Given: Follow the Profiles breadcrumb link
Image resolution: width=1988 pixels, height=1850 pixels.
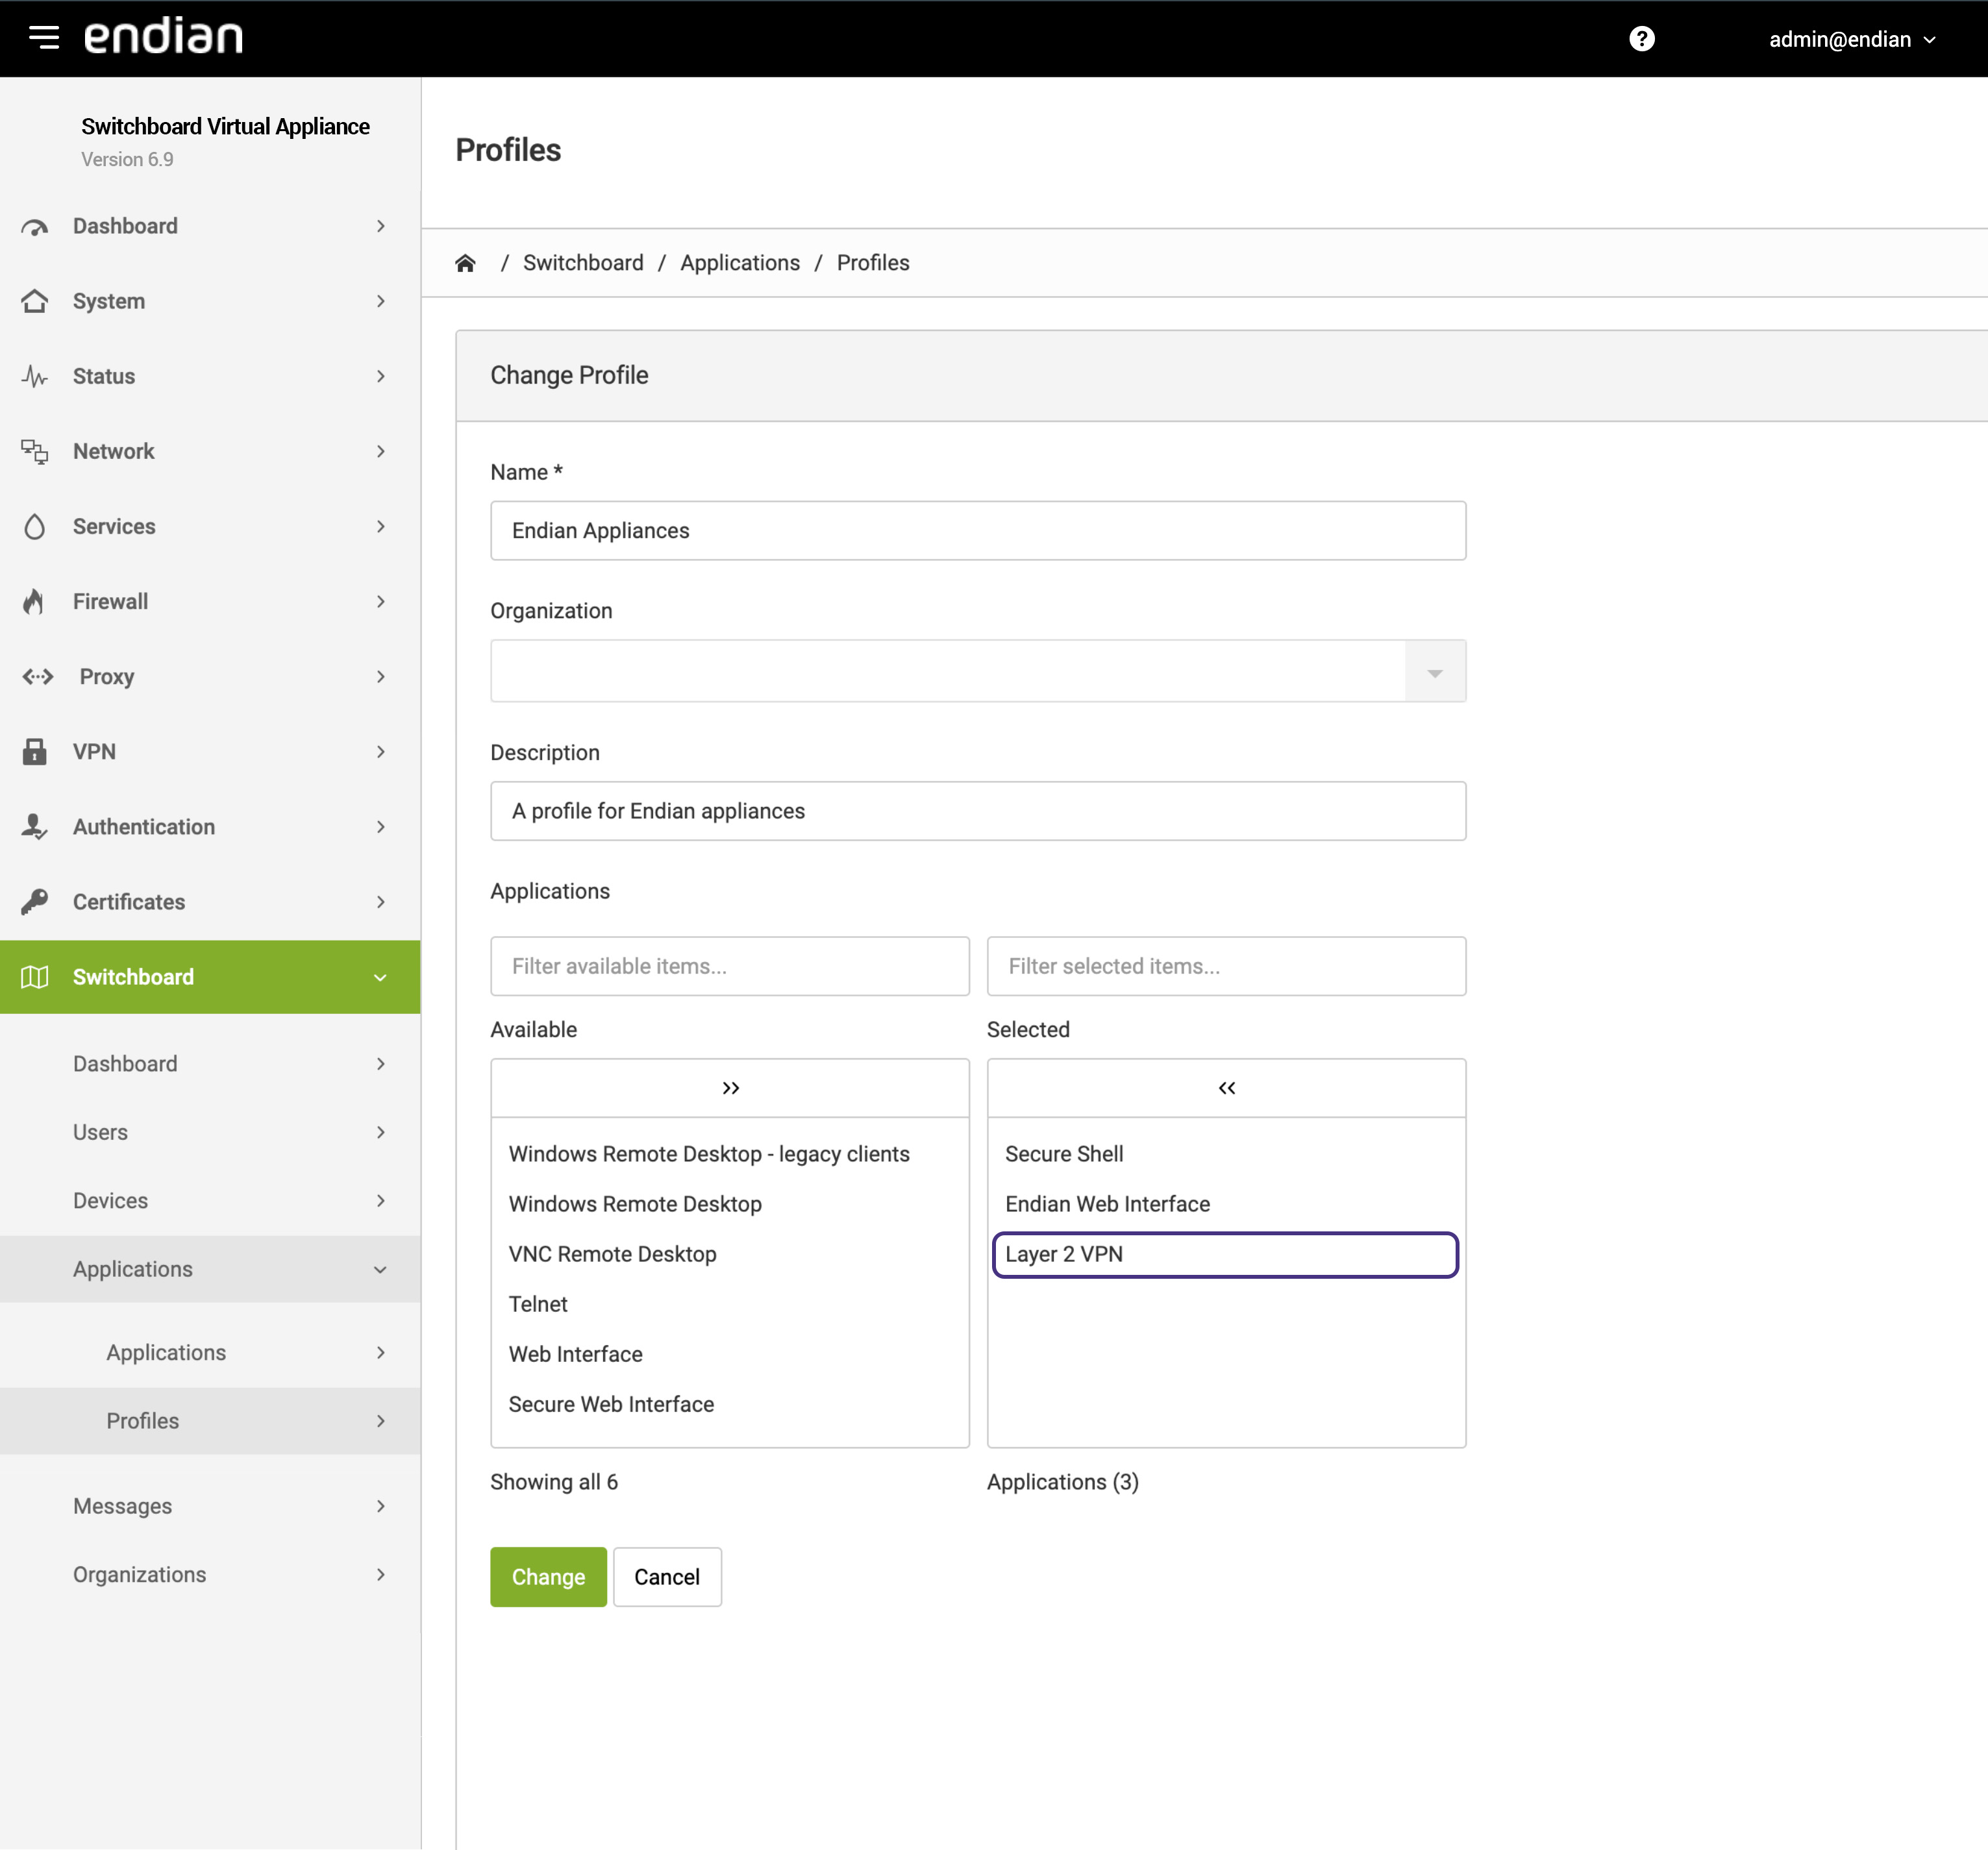Looking at the screenshot, I should [873, 263].
